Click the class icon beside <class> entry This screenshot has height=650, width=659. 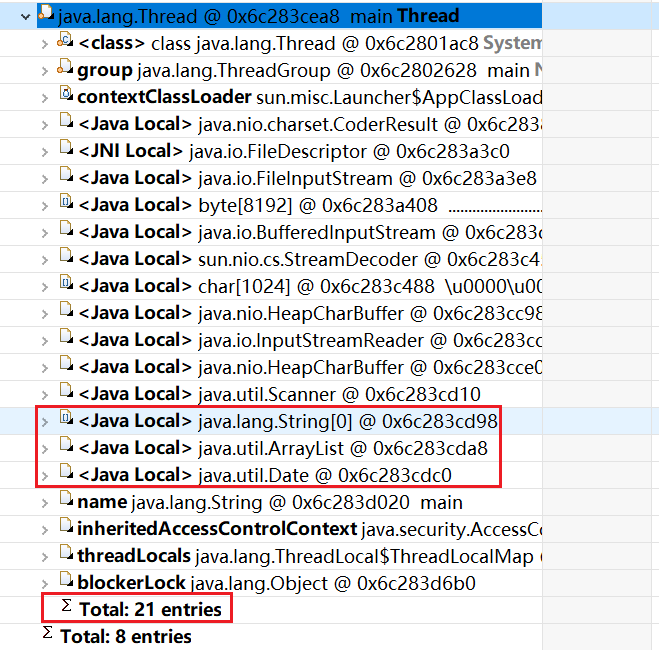[x=65, y=39]
